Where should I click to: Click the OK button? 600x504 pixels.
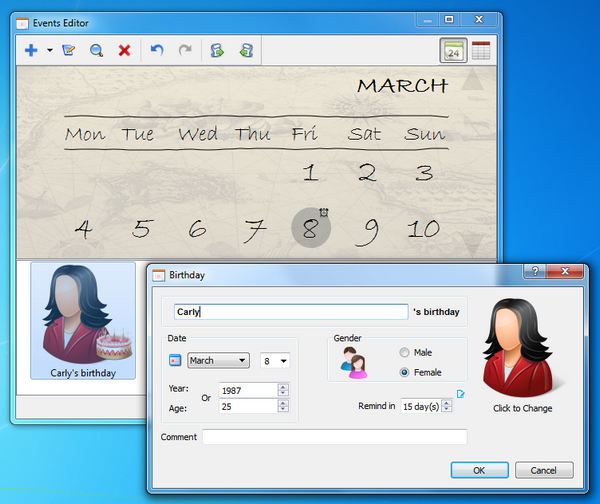pos(479,470)
